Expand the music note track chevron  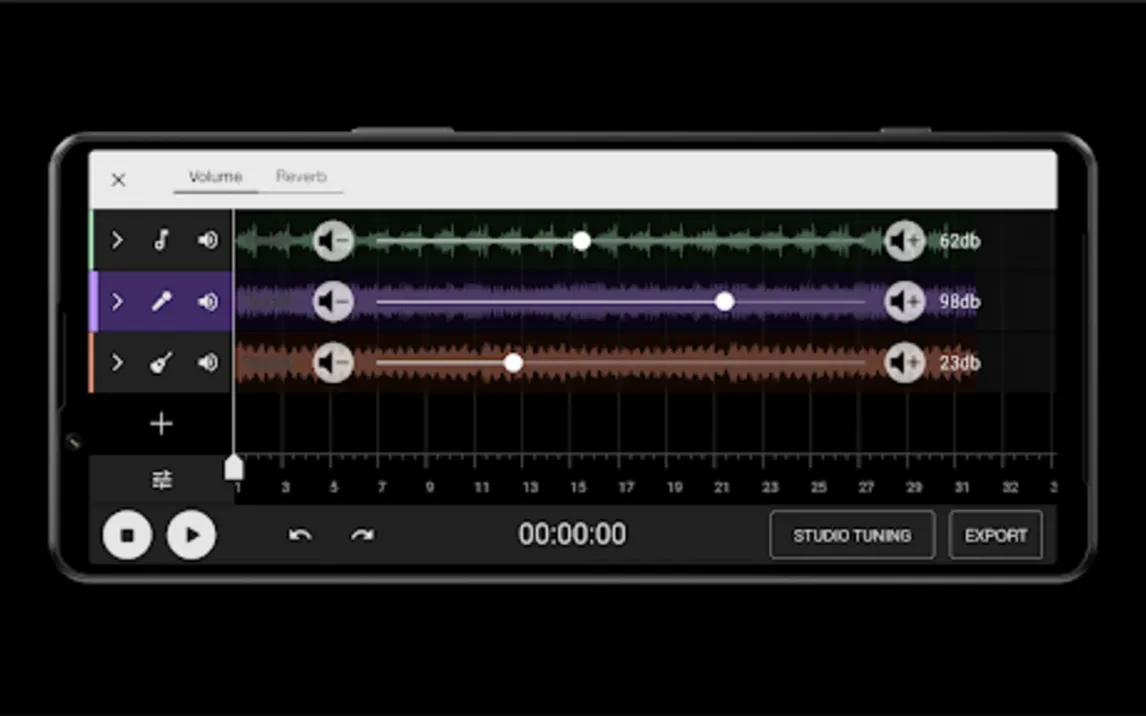117,240
